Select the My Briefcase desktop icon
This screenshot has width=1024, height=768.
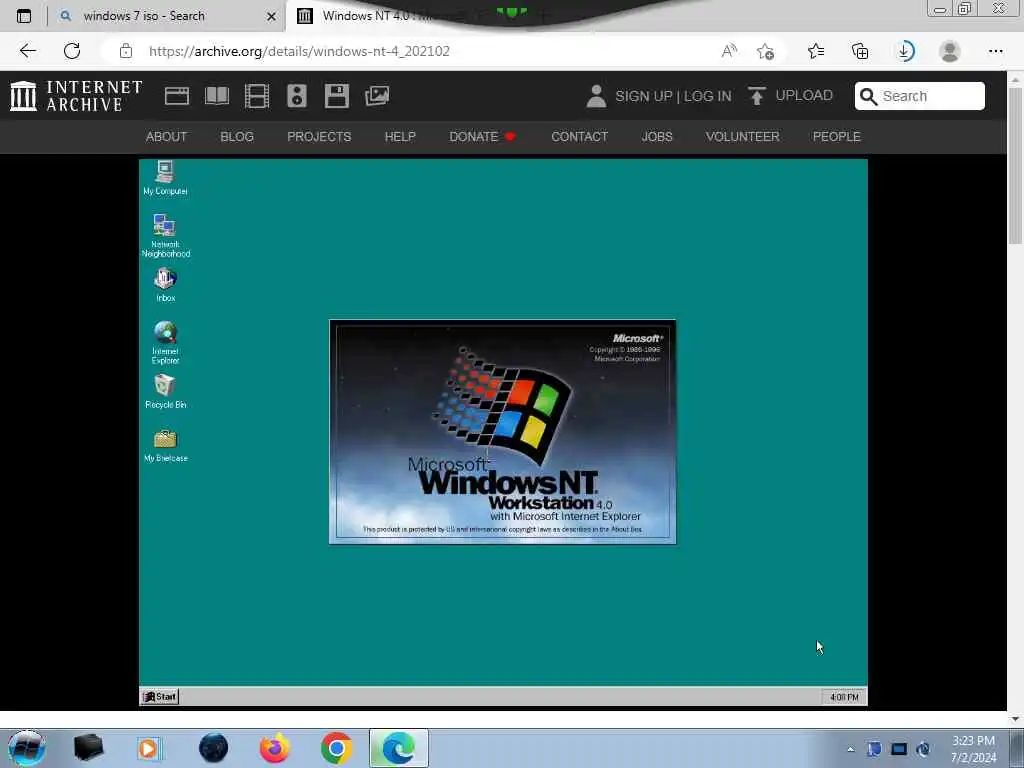tap(165, 445)
